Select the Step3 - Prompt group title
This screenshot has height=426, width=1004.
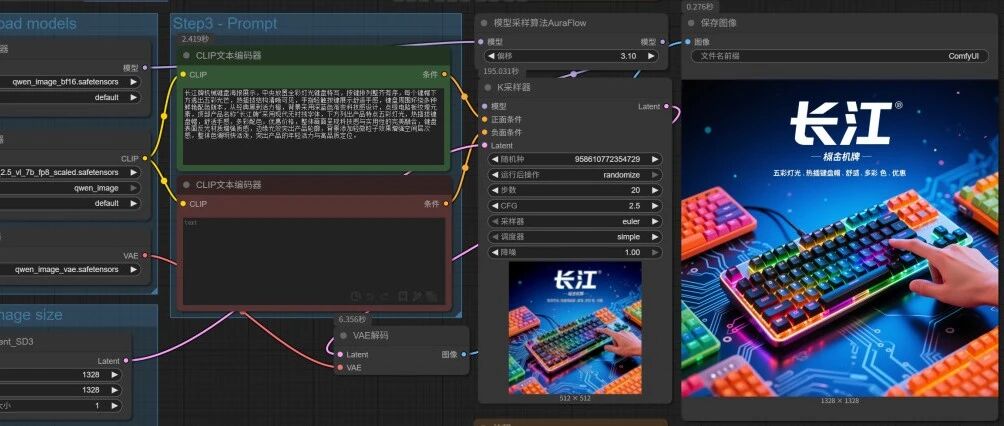[x=225, y=24]
